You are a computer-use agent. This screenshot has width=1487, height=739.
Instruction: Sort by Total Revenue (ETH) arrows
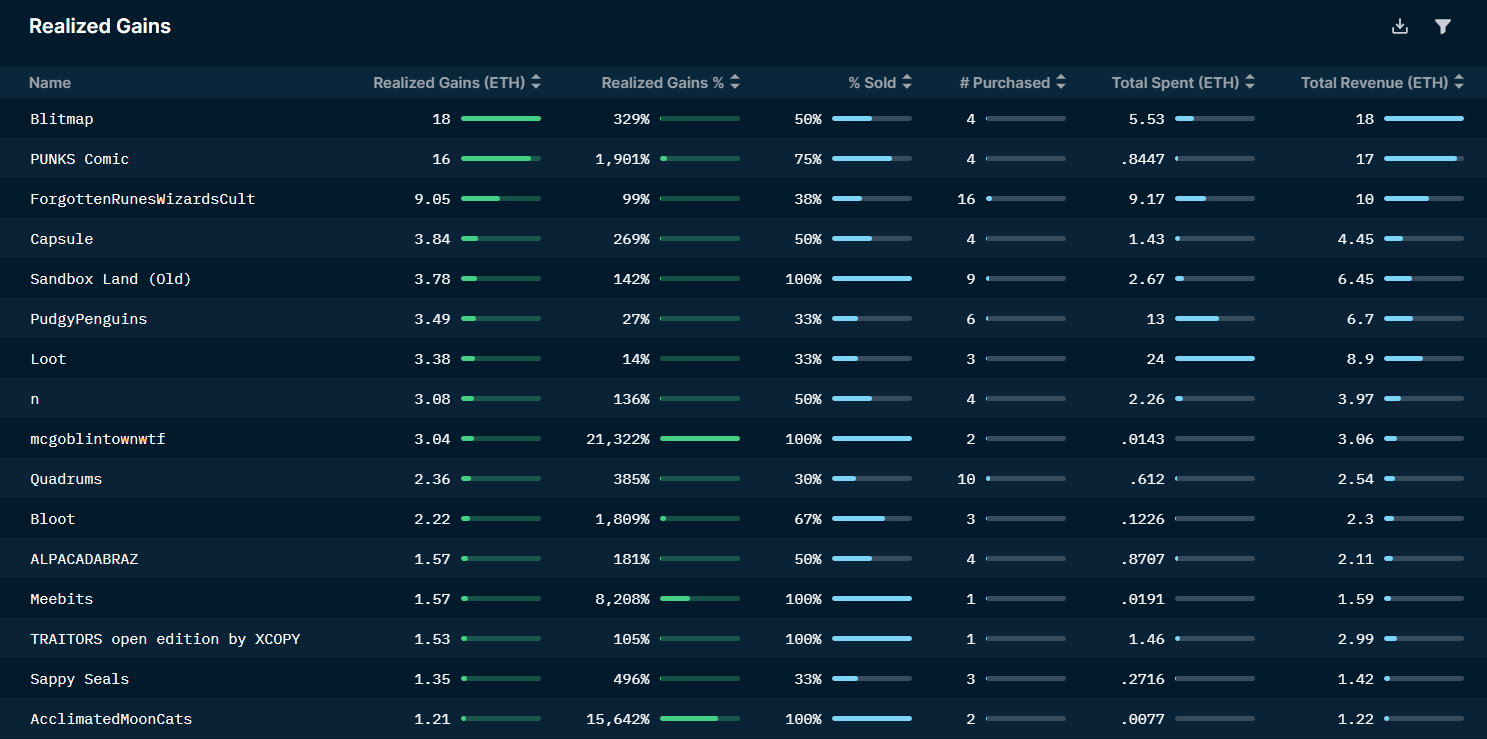tap(1459, 83)
